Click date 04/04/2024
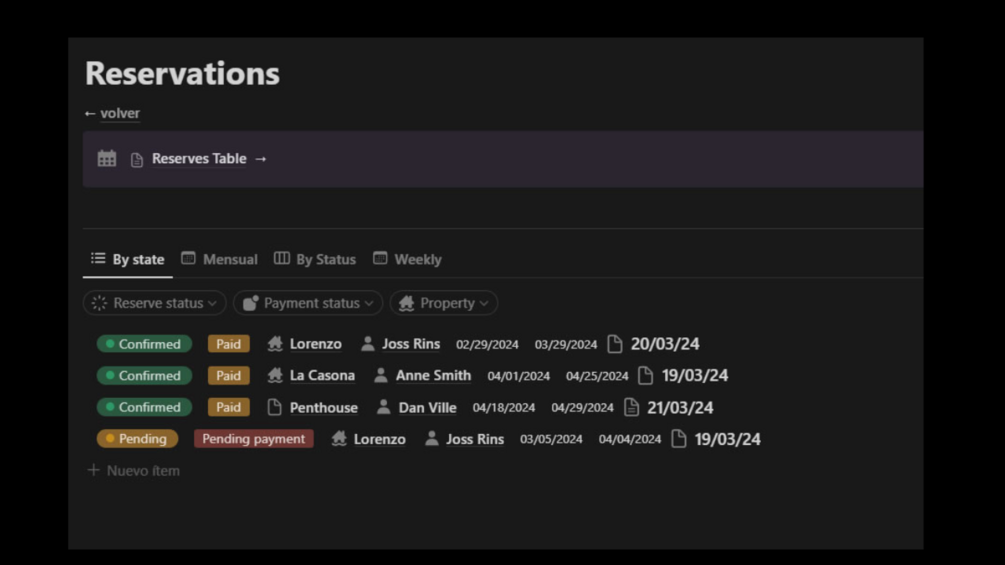The width and height of the screenshot is (1005, 565). pos(629,439)
